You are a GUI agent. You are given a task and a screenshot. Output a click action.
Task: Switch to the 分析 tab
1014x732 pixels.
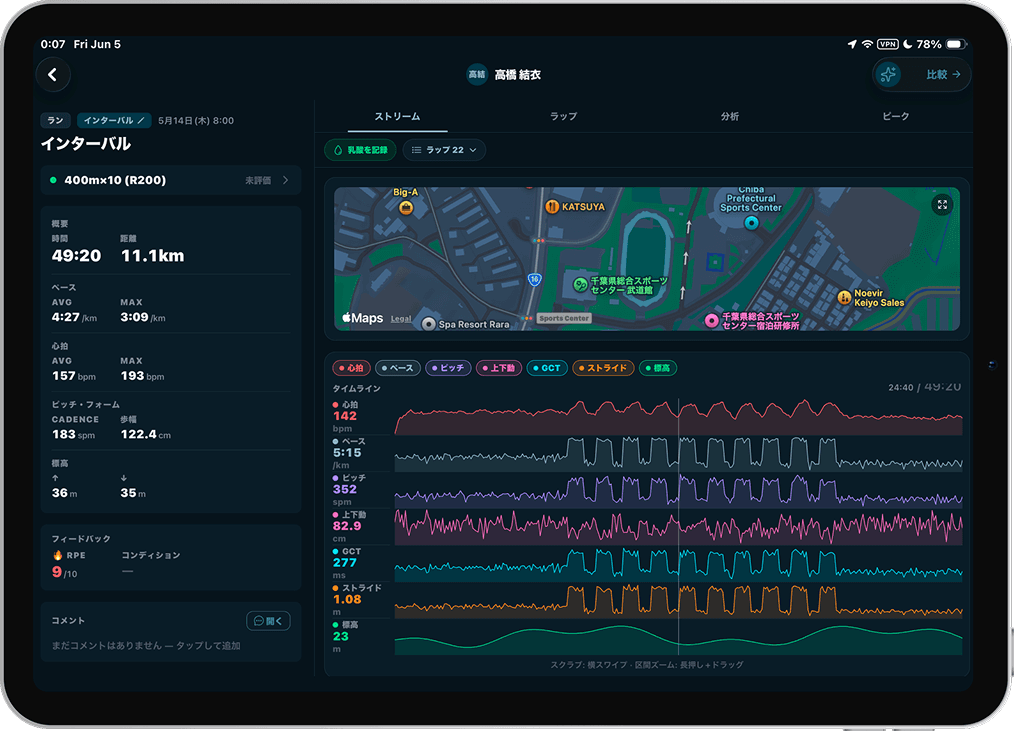click(x=729, y=116)
